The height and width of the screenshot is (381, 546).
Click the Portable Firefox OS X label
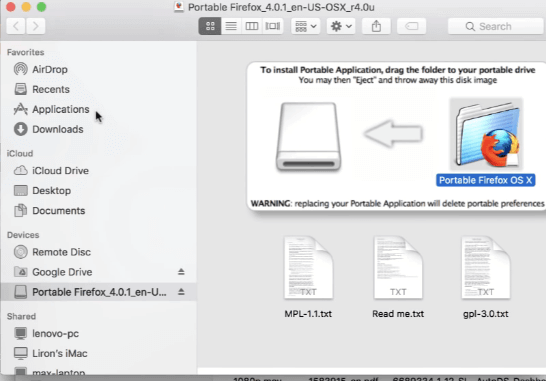pyautogui.click(x=485, y=180)
